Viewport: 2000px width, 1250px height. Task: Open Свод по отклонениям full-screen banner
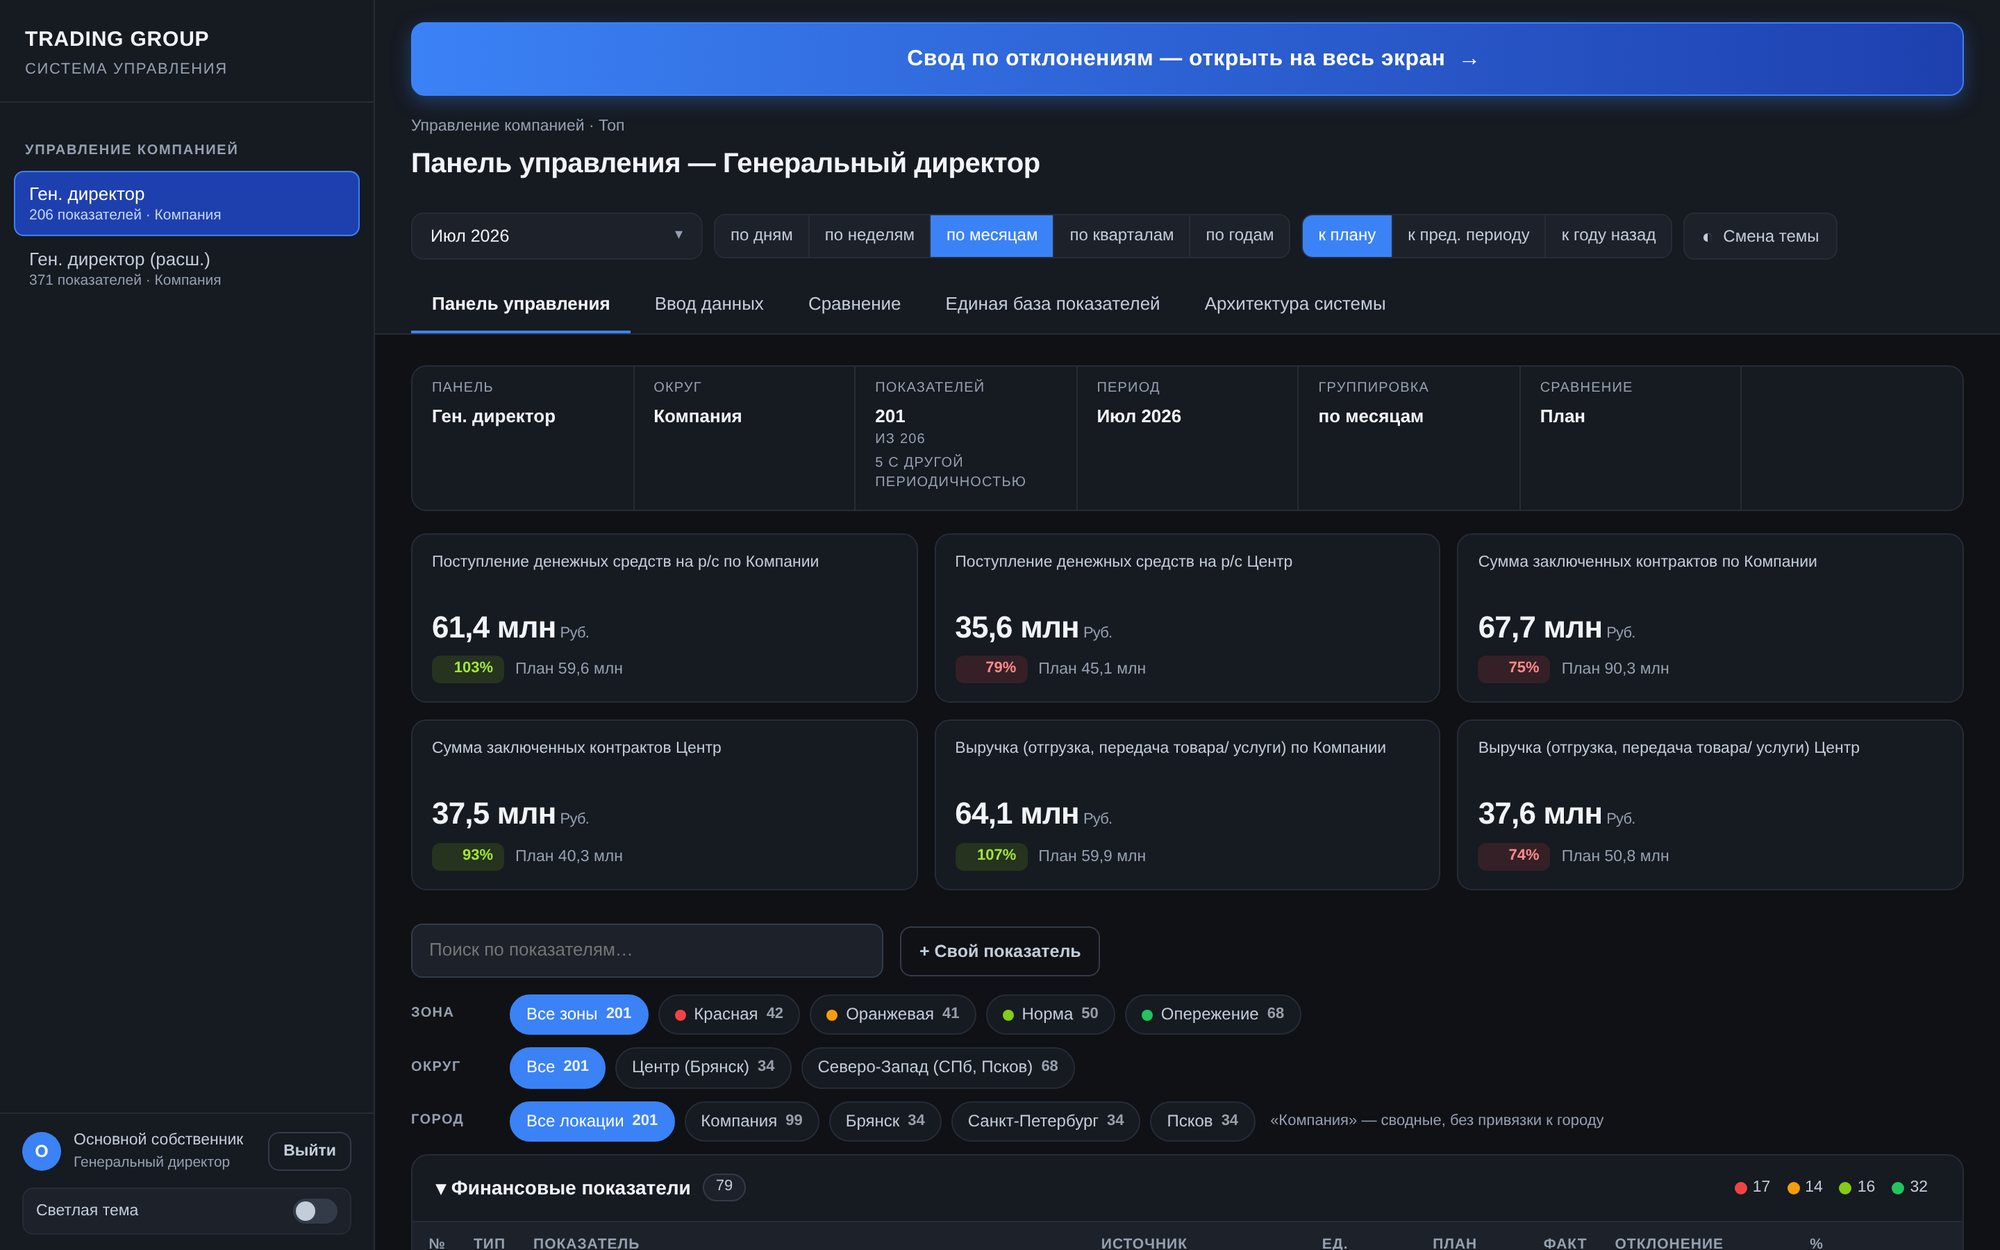click(x=1187, y=59)
